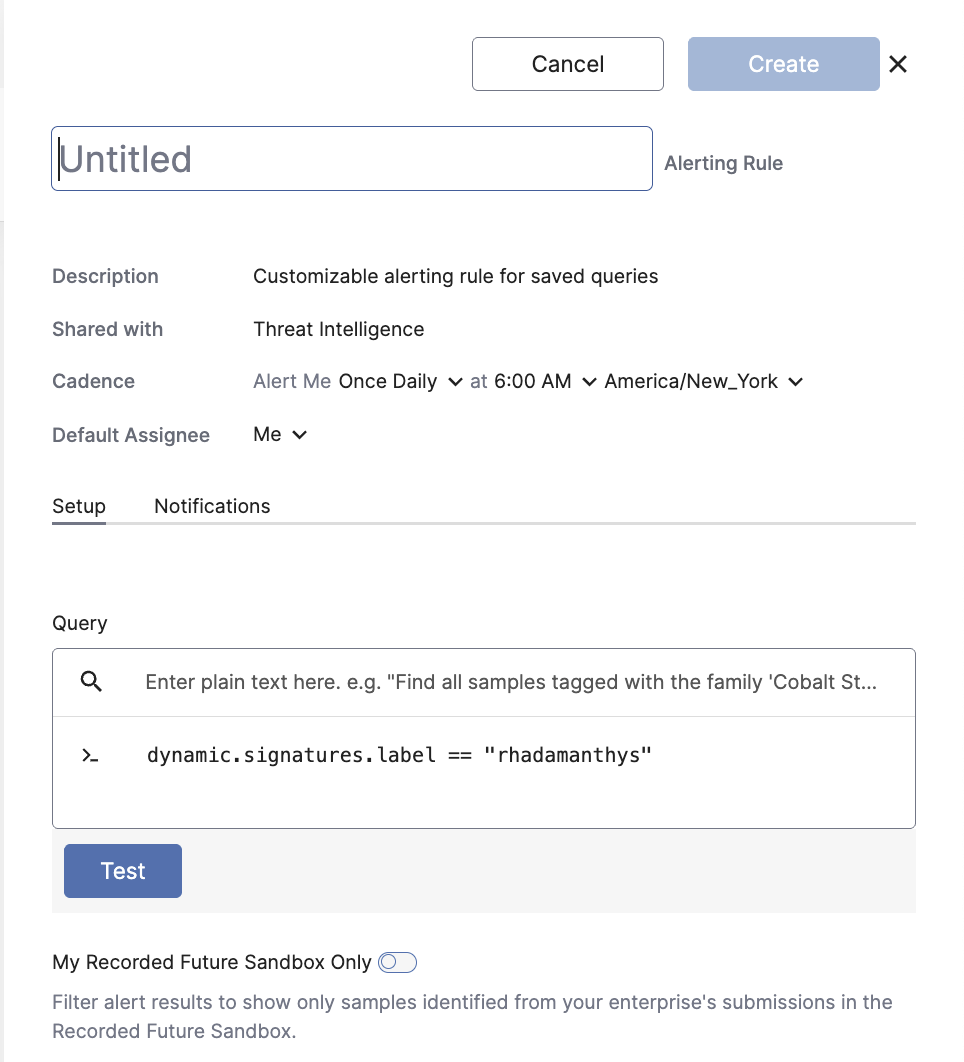Viewport: 964px width, 1062px height.
Task: Click the command prompt icon beside query
Action: click(91, 755)
